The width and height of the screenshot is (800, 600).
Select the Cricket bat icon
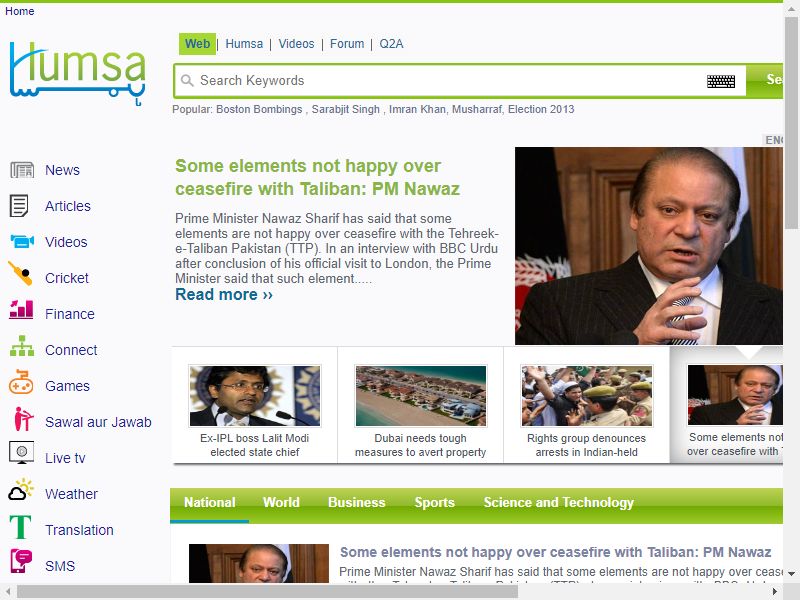click(x=20, y=273)
